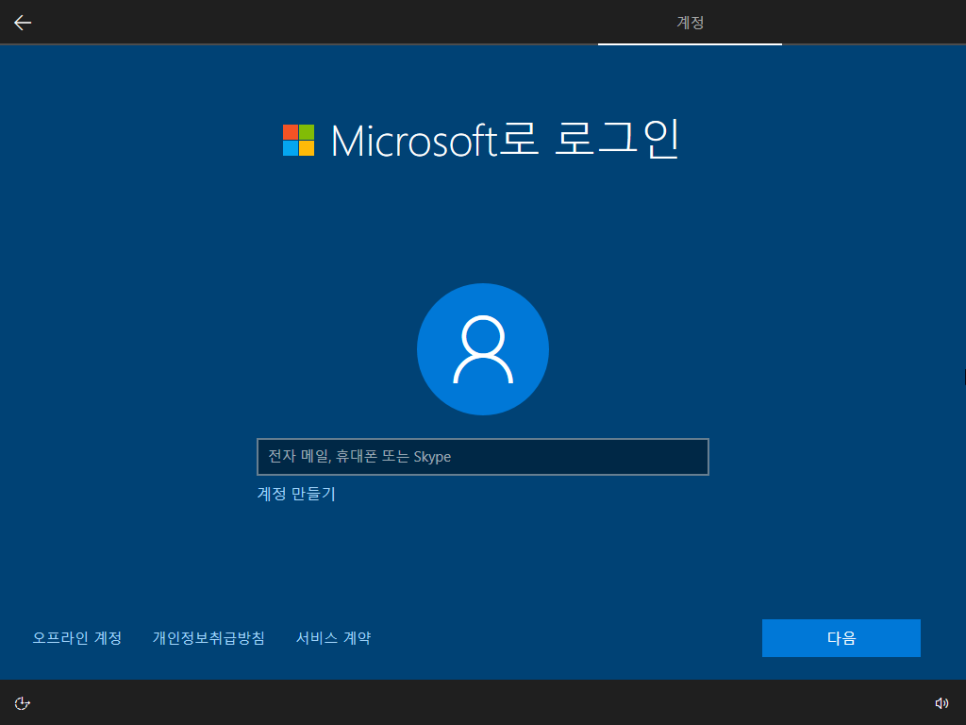Open the 계정 만들기 link
Screen dimensions: 966x725
coord(296,494)
